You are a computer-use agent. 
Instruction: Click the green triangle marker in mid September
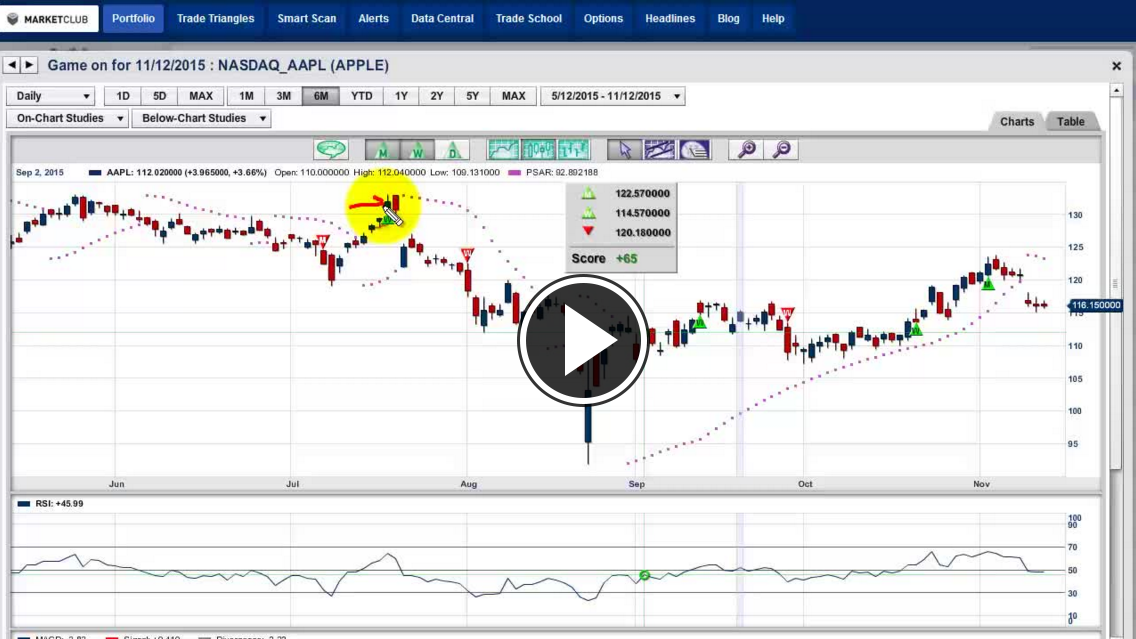(700, 323)
